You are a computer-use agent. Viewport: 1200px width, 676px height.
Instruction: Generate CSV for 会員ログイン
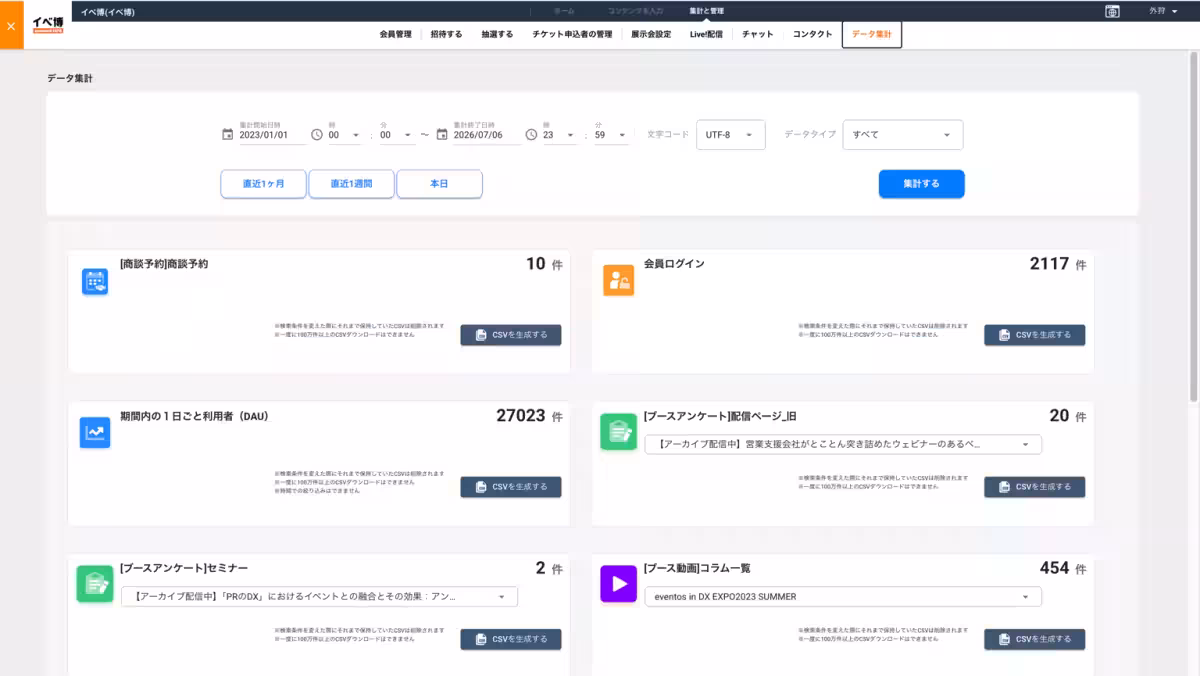pyautogui.click(x=1035, y=335)
